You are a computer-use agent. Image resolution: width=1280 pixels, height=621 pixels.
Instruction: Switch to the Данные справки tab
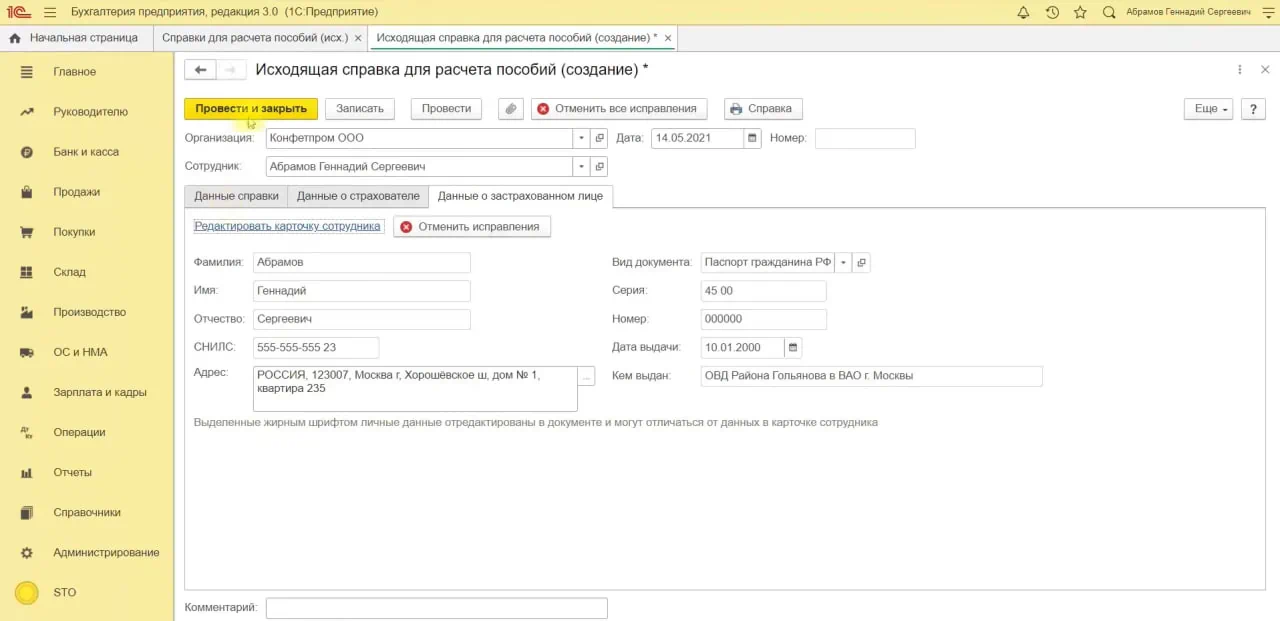point(237,196)
